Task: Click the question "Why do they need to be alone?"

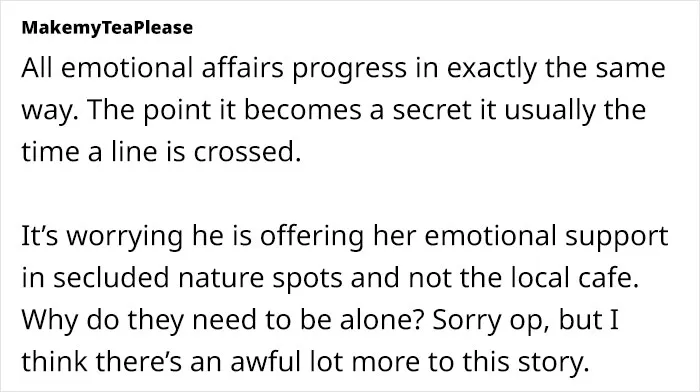Action: 222,320
